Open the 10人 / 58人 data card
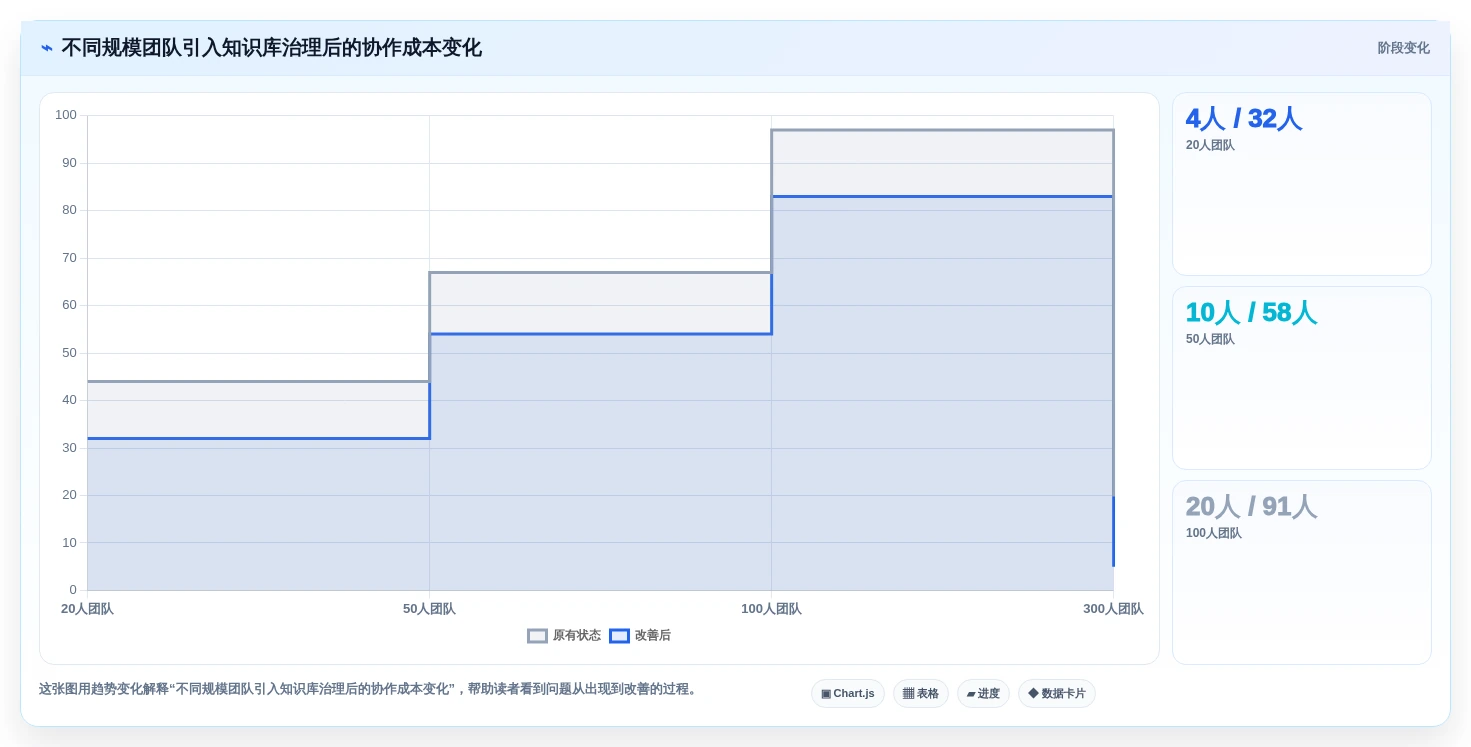Screen dimensions: 1471x747 click(x=1301, y=378)
